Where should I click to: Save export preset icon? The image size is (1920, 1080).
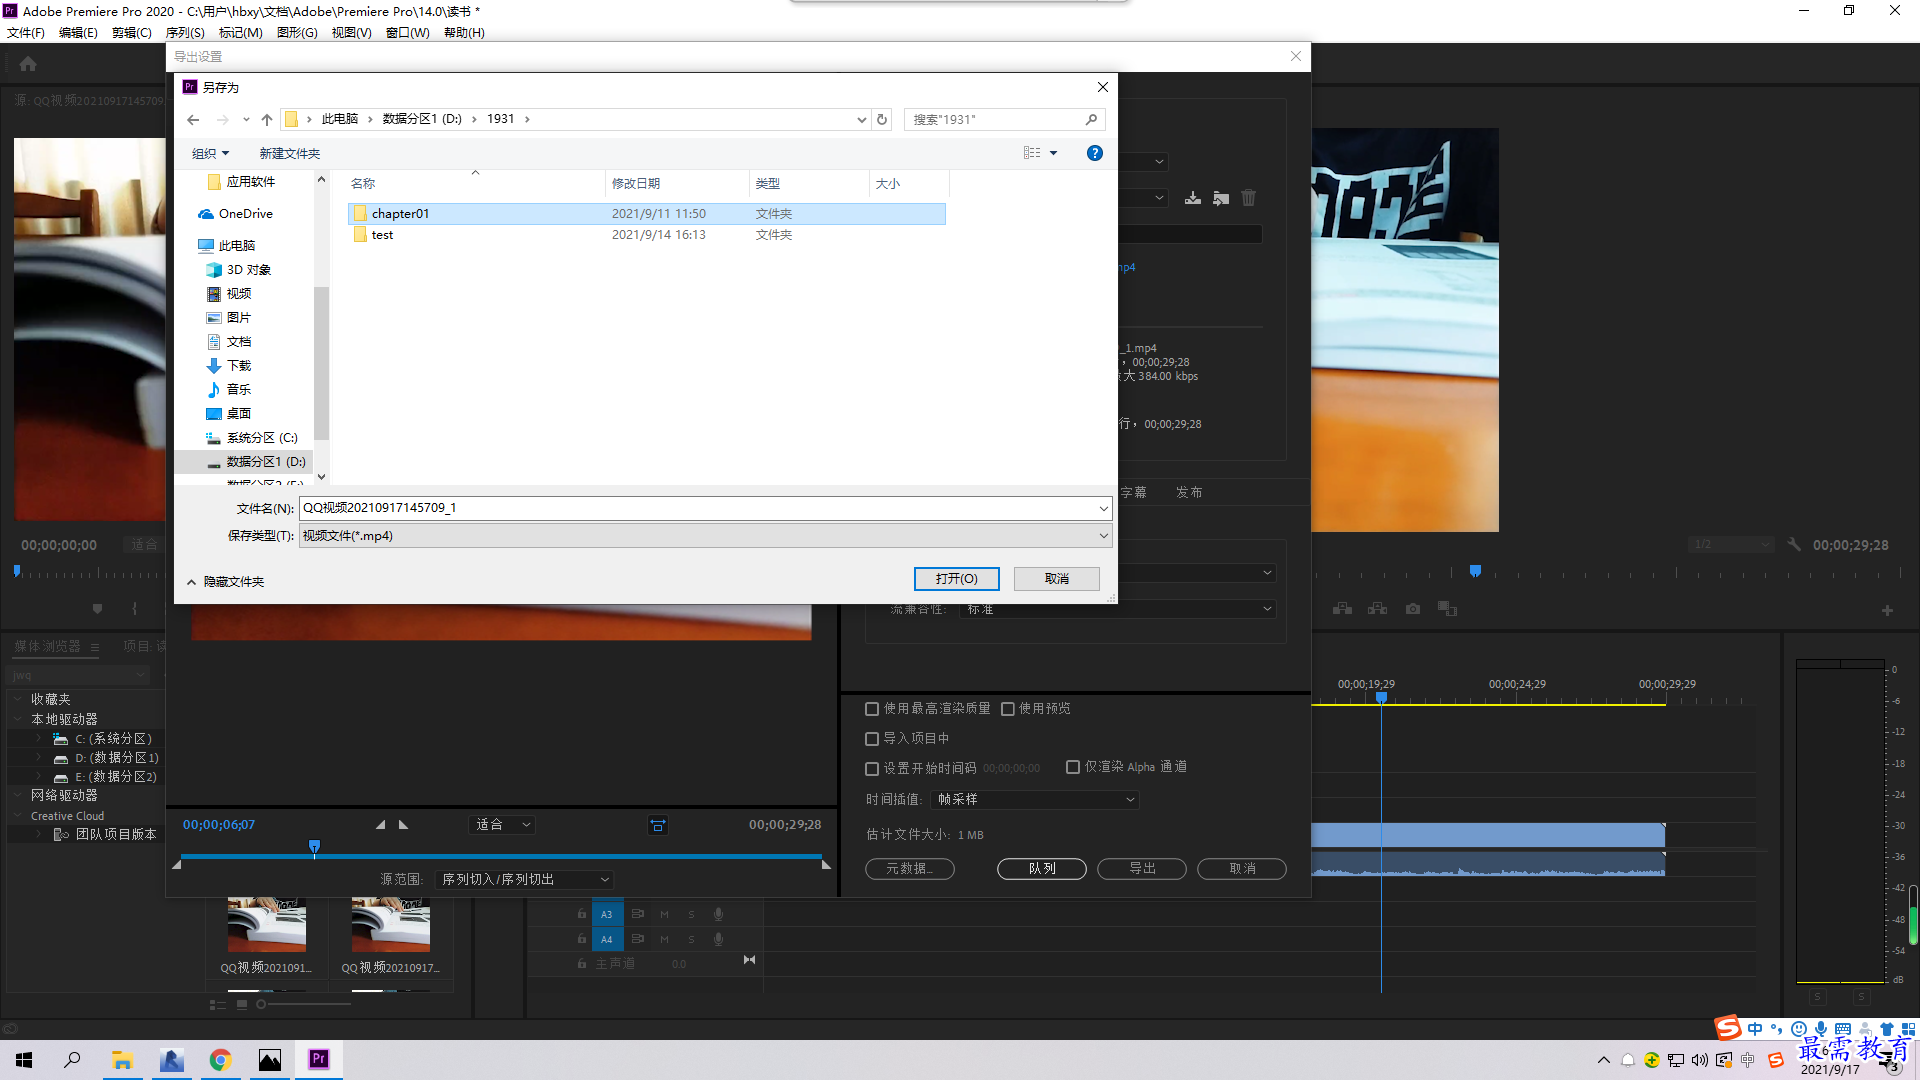(x=1193, y=198)
